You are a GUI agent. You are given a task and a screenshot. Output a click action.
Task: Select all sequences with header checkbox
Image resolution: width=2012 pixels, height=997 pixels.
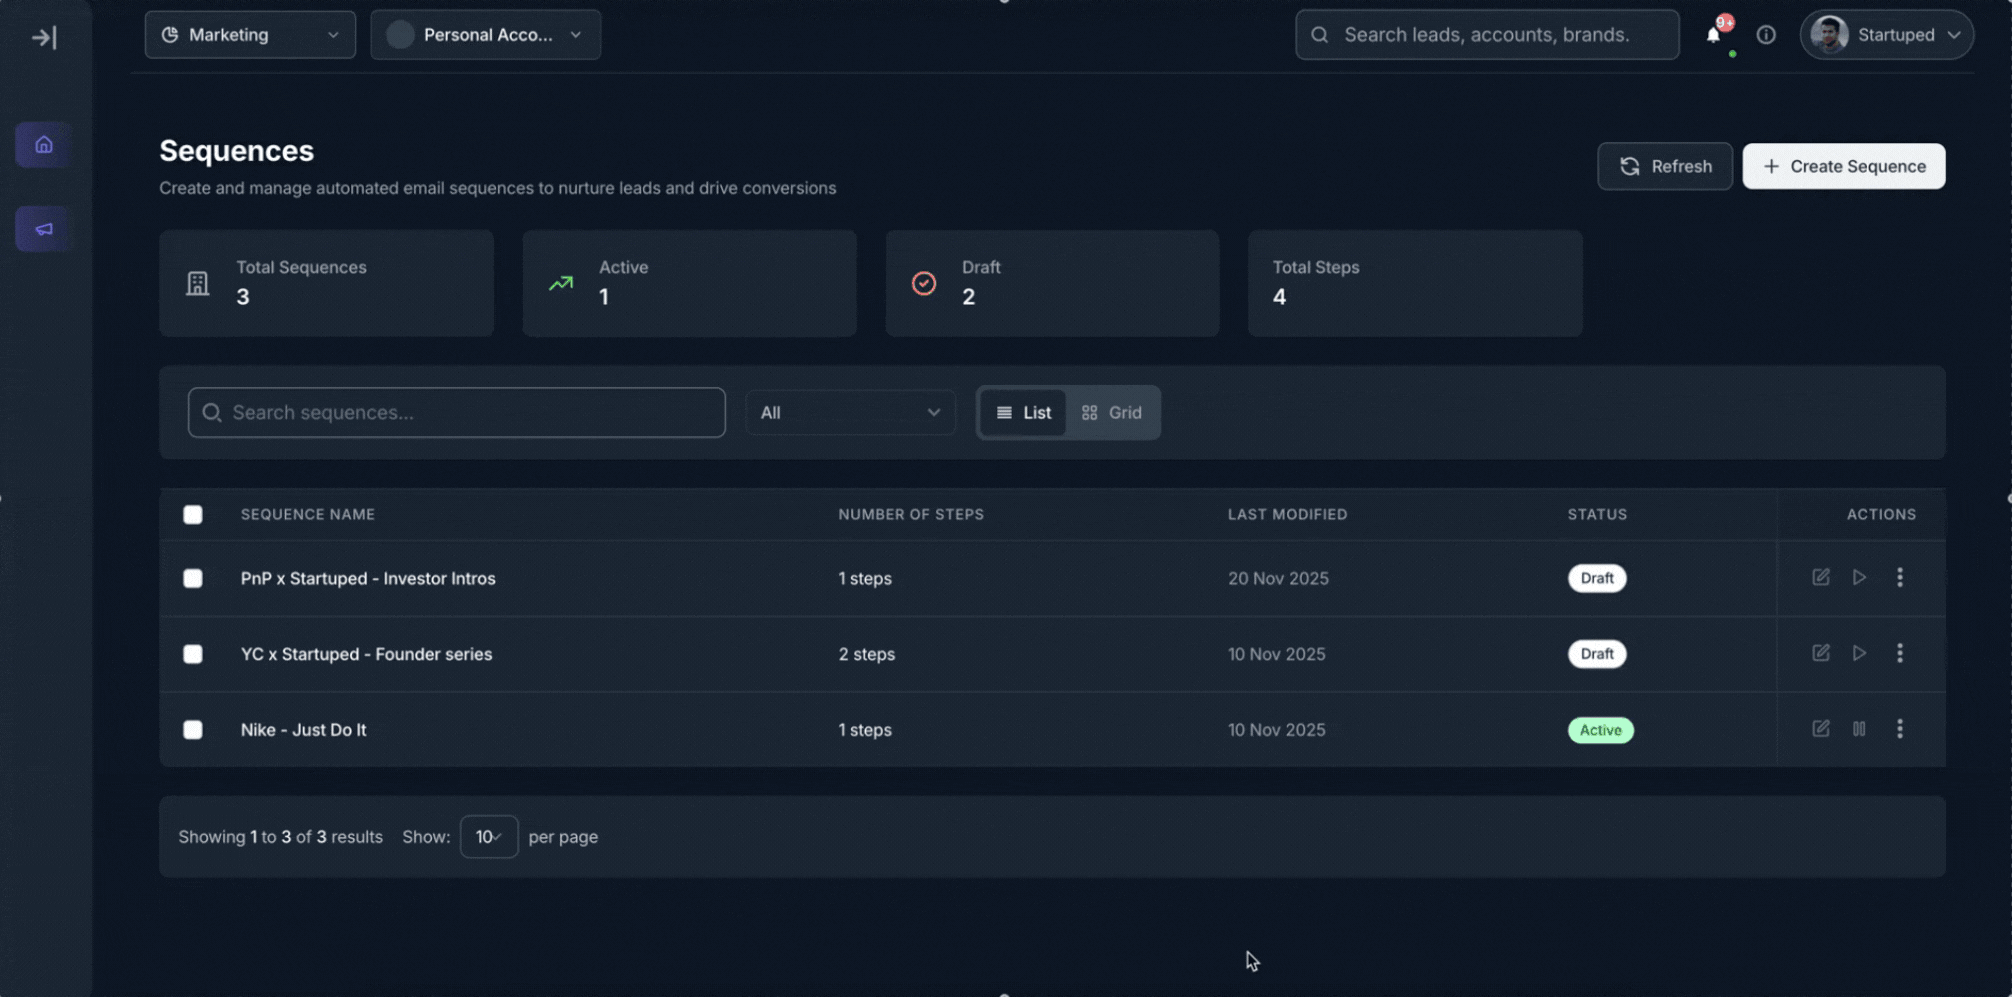[193, 514]
